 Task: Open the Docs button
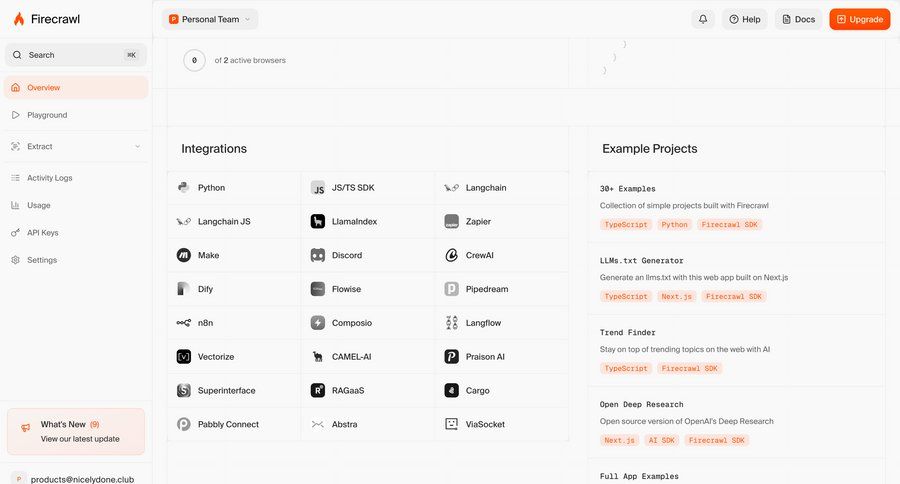[798, 19]
